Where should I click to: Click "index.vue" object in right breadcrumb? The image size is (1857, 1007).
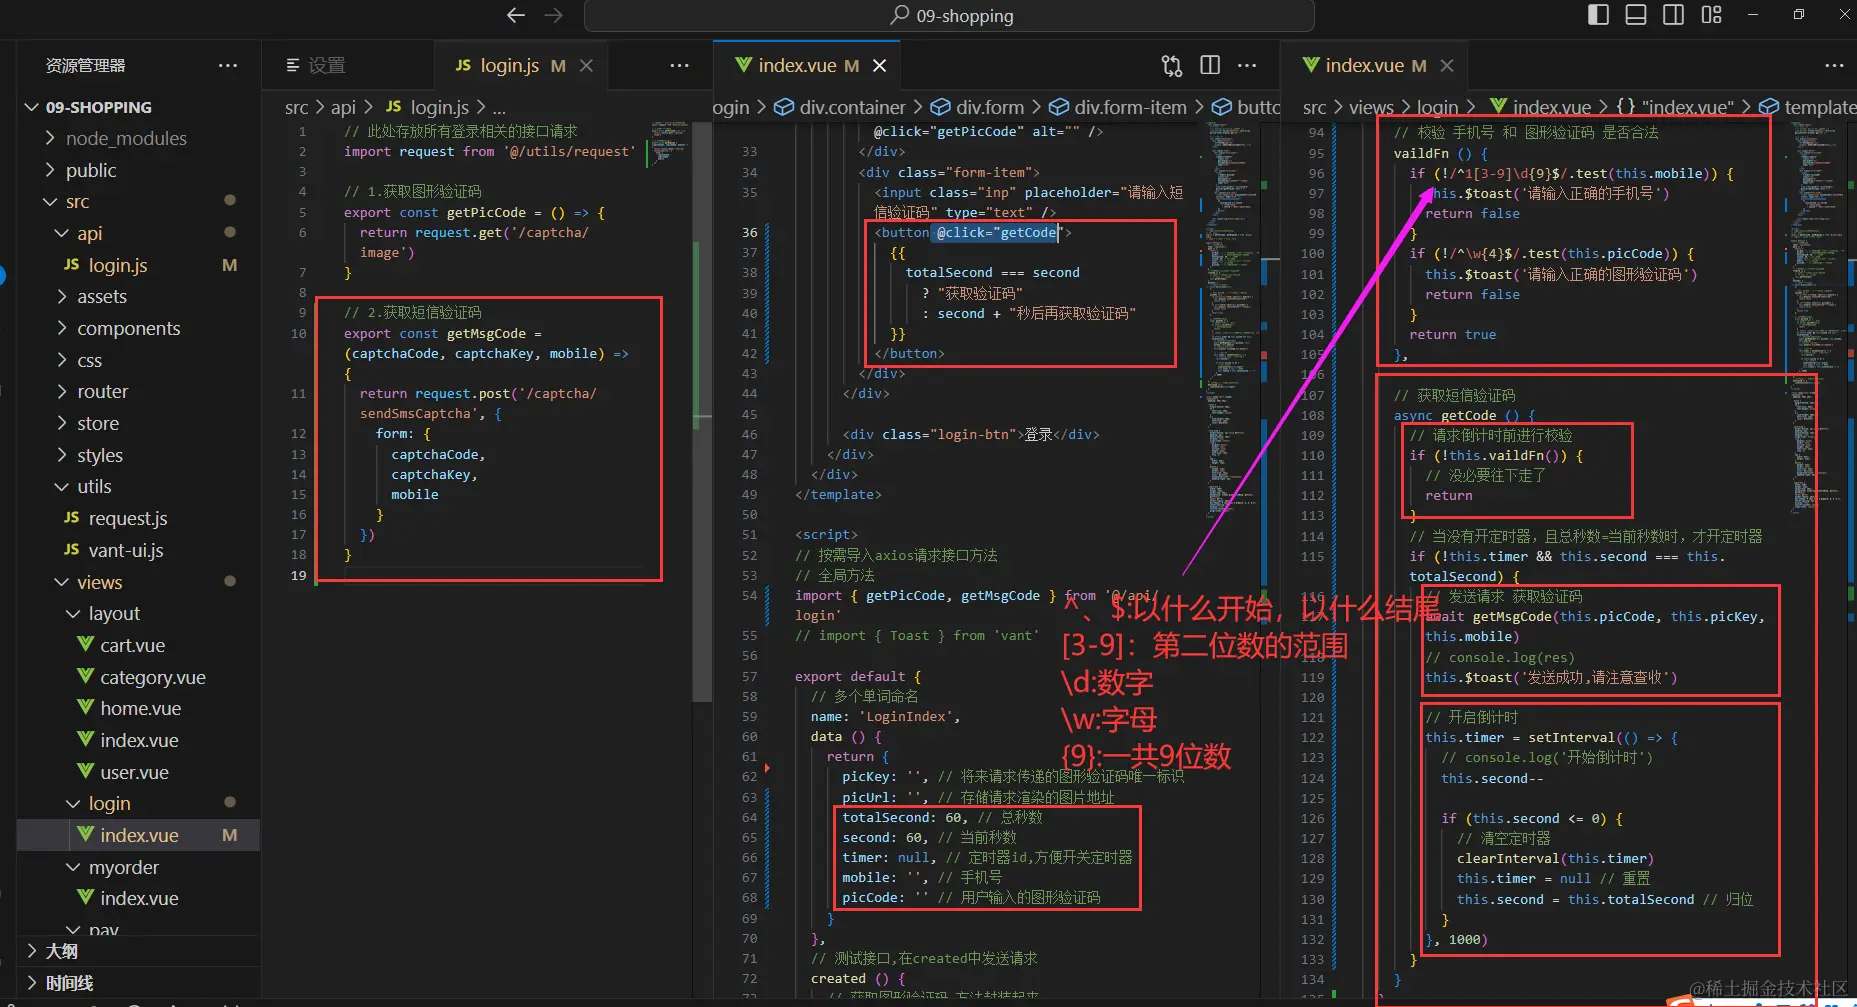click(1687, 107)
